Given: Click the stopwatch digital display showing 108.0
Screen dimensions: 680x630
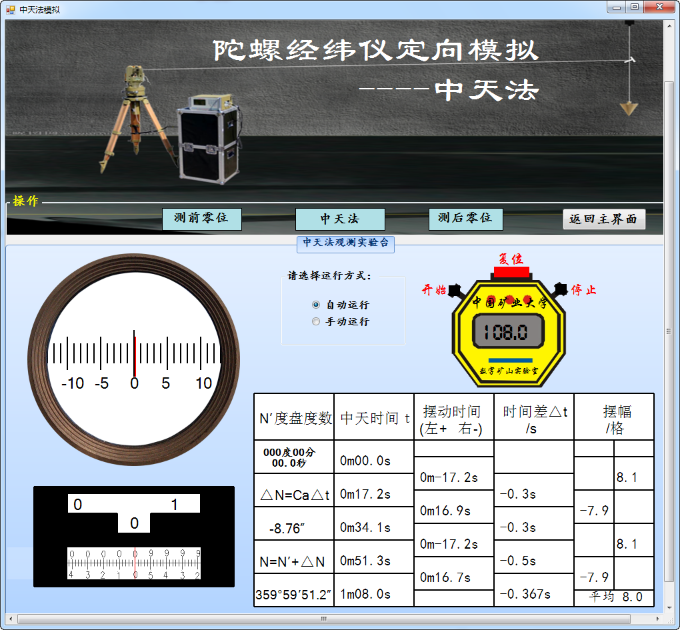Looking at the screenshot, I should coord(508,333).
